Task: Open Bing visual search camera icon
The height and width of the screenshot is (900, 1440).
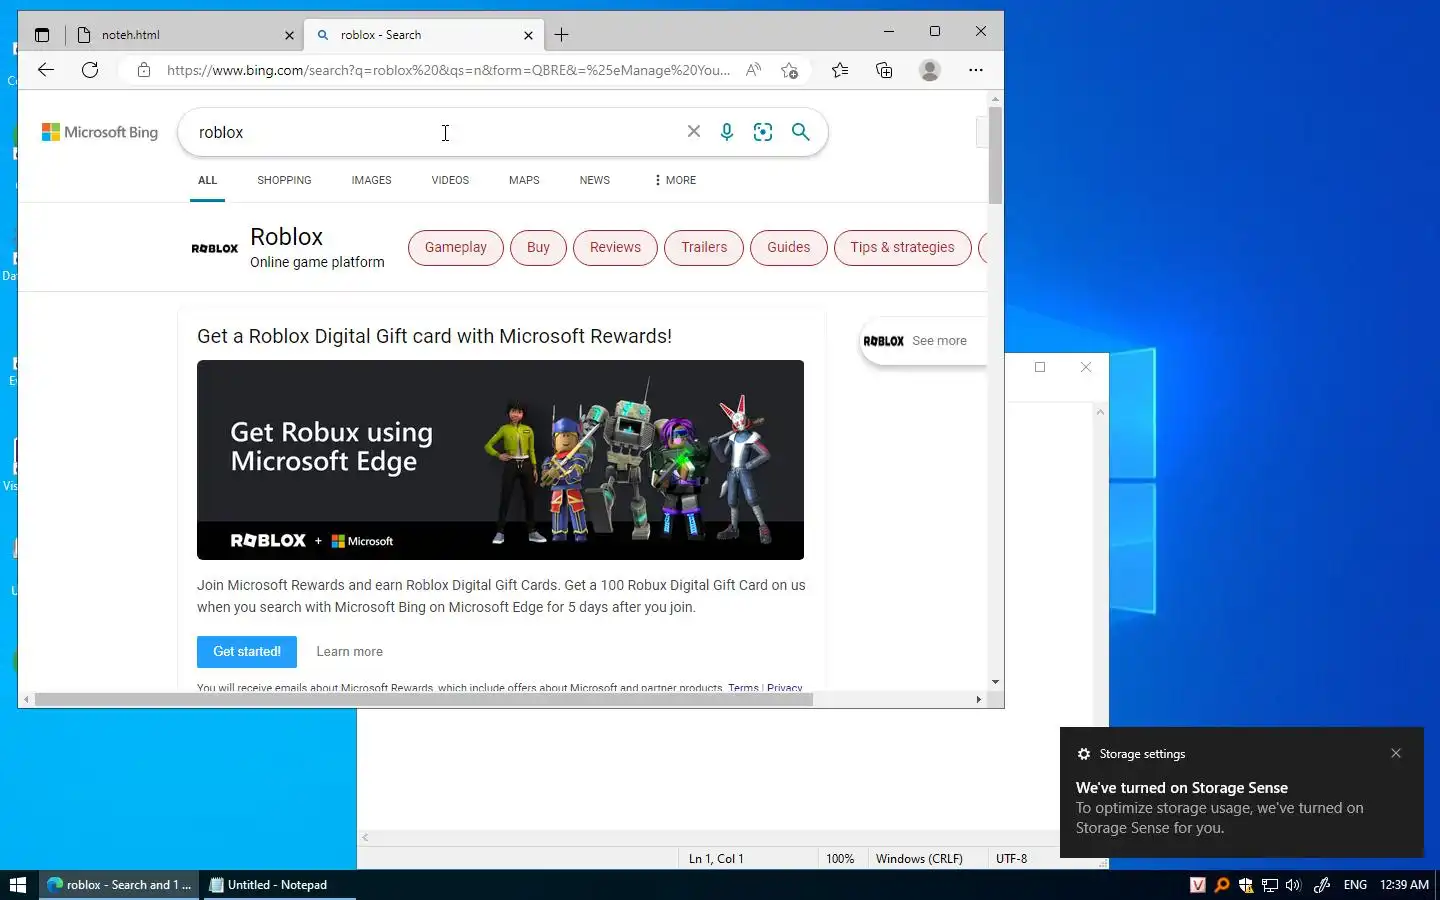Action: pyautogui.click(x=763, y=132)
